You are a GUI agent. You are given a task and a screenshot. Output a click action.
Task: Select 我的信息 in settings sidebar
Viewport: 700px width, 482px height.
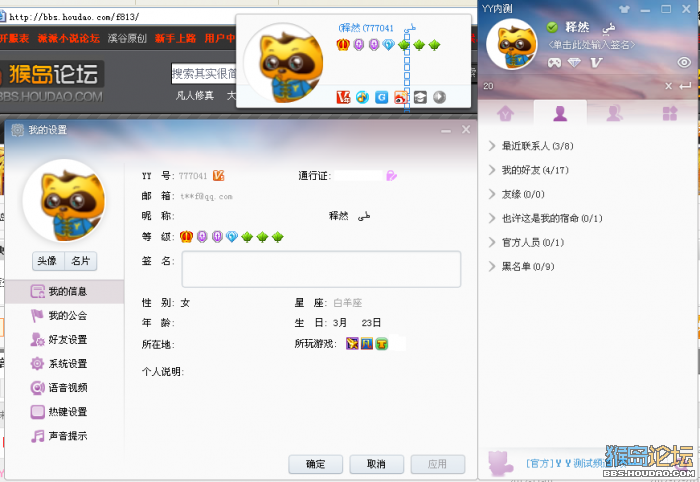[64, 292]
